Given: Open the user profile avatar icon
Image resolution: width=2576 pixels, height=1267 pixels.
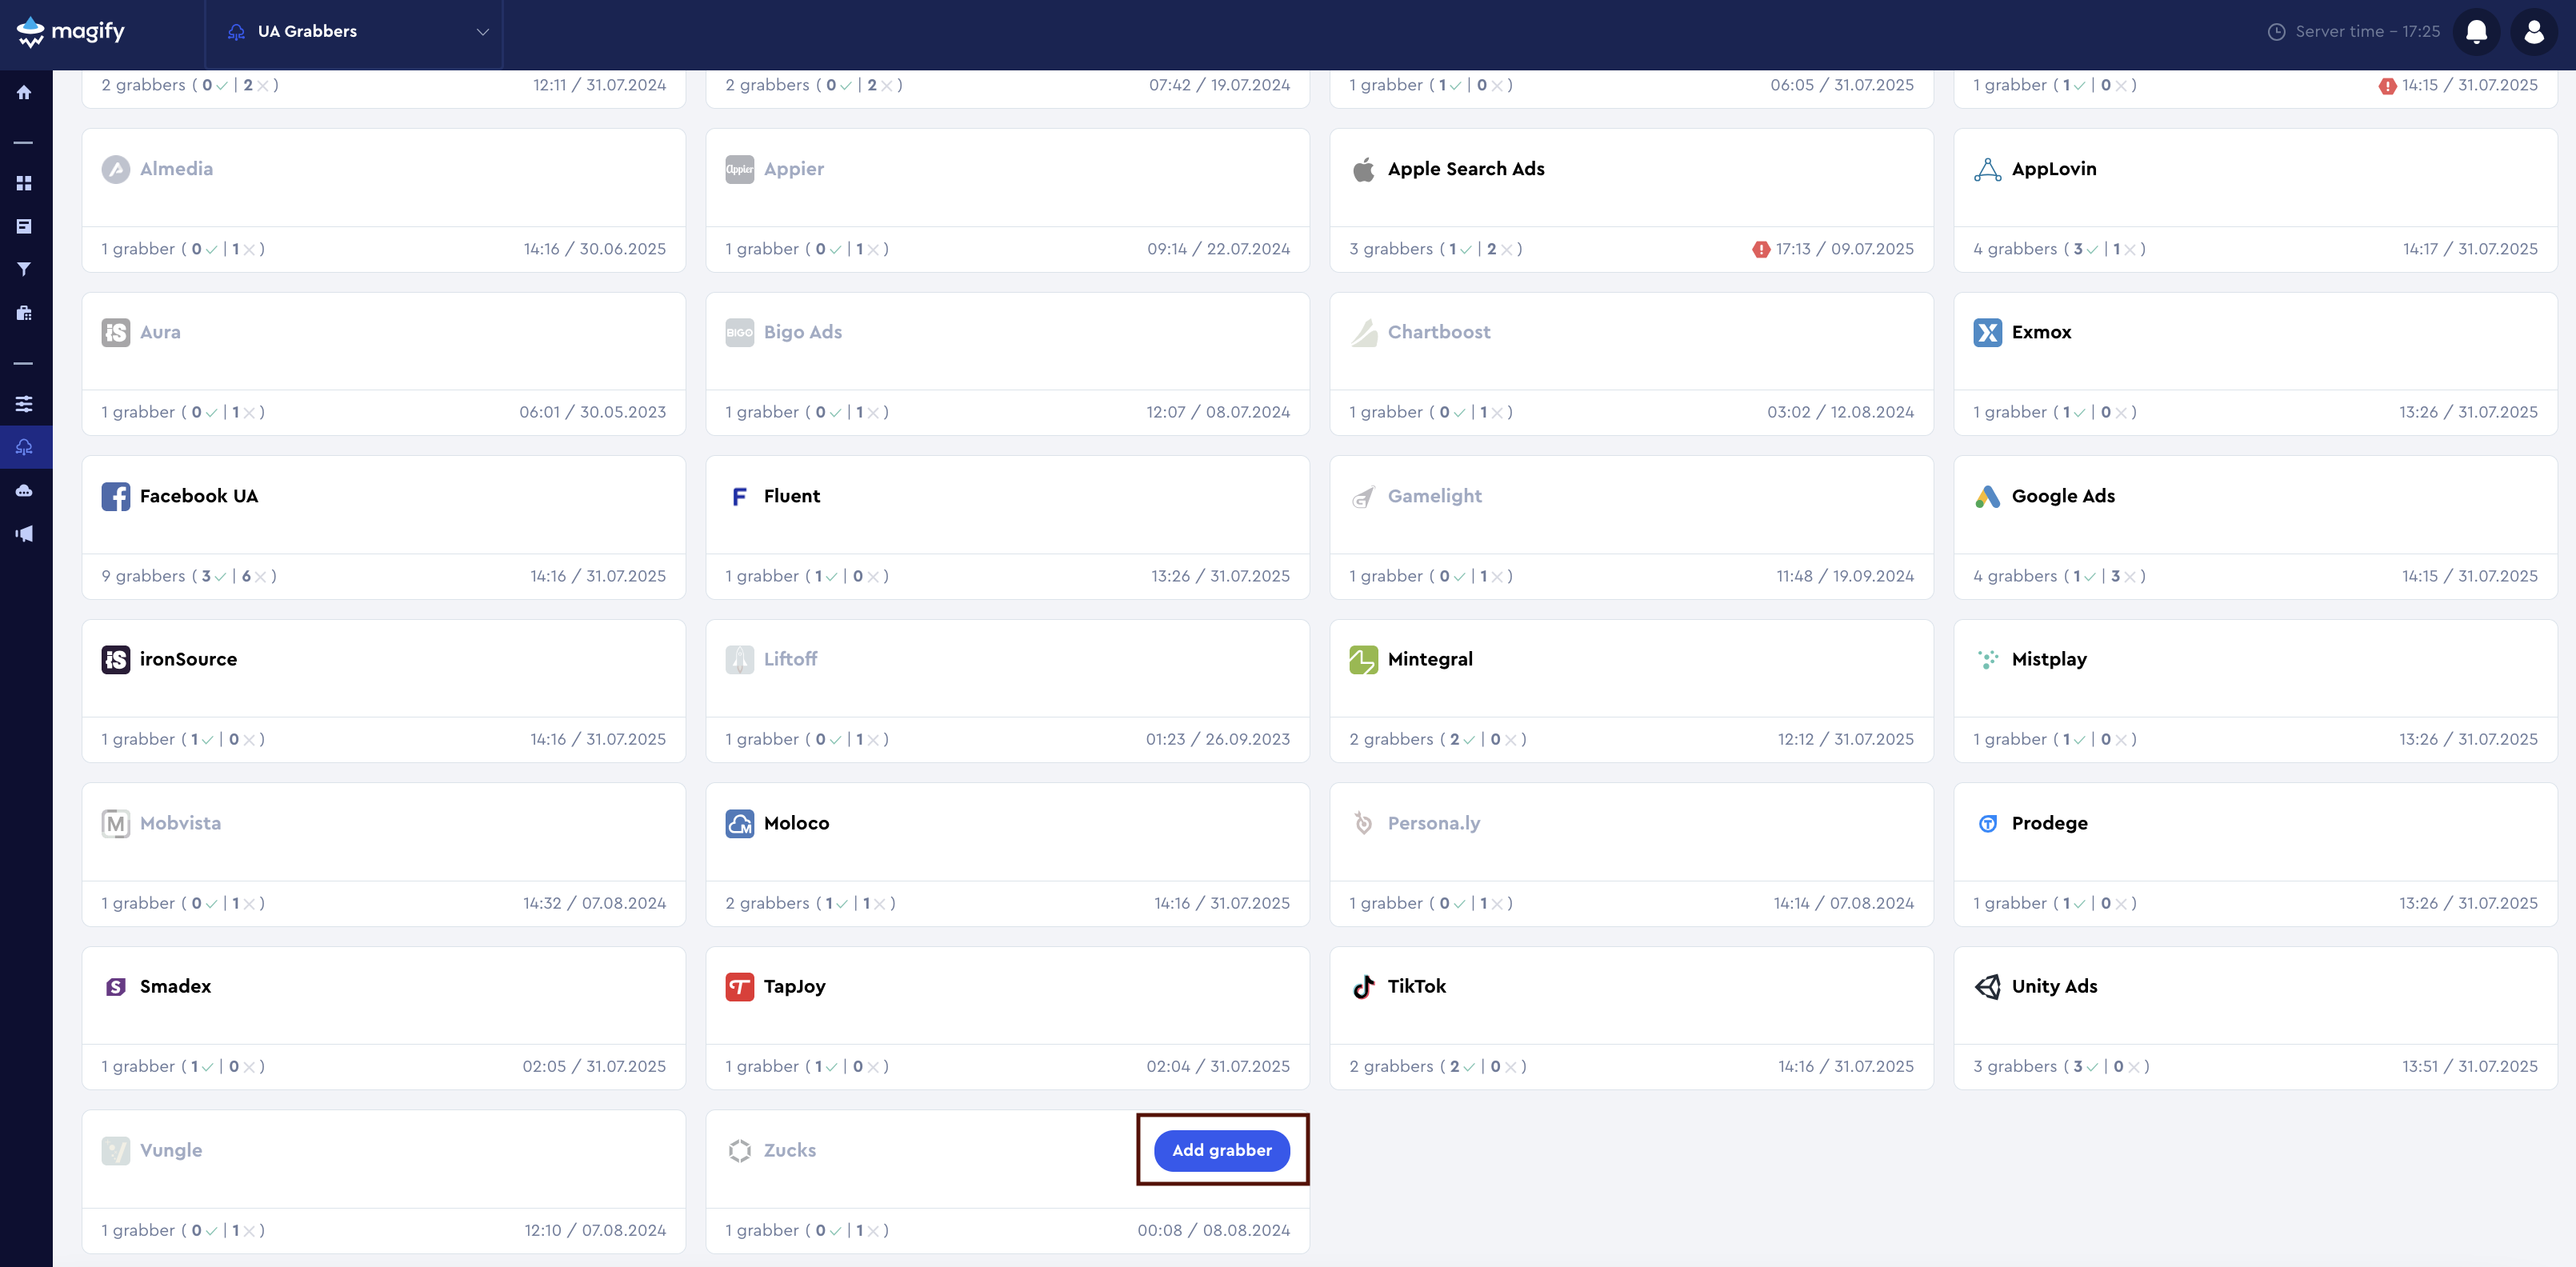Looking at the screenshot, I should click(2533, 32).
